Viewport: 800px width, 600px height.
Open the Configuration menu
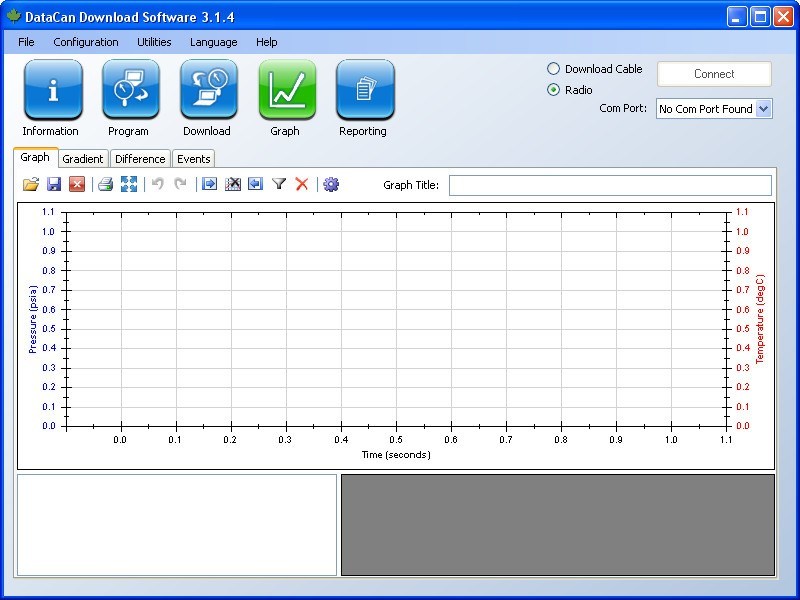point(86,42)
